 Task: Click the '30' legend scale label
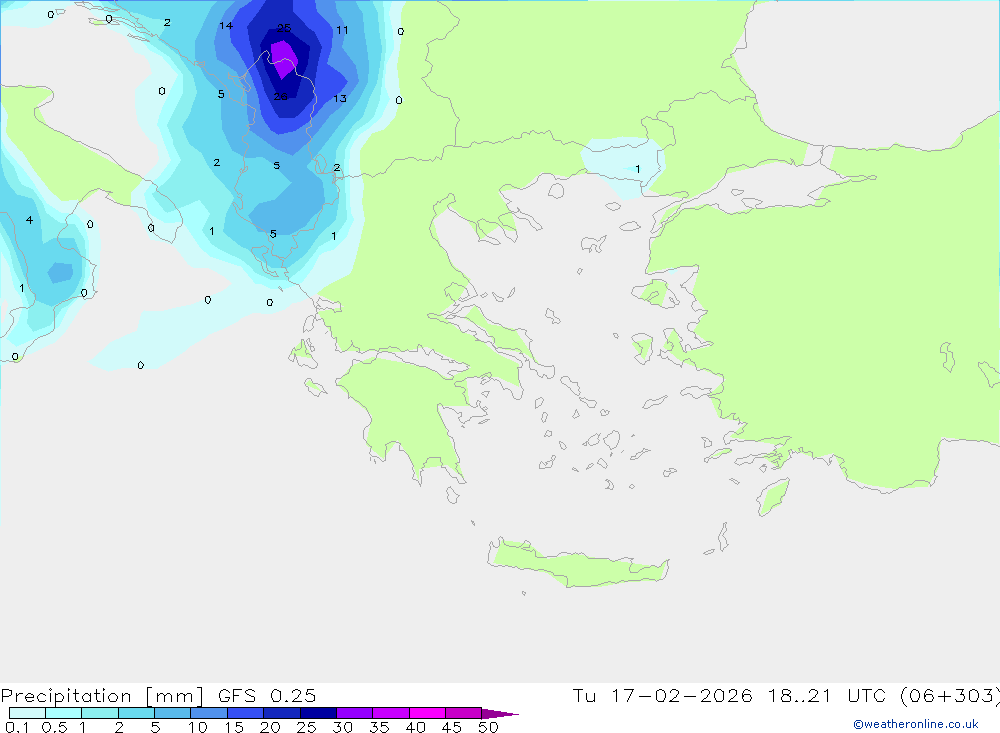click(342, 727)
